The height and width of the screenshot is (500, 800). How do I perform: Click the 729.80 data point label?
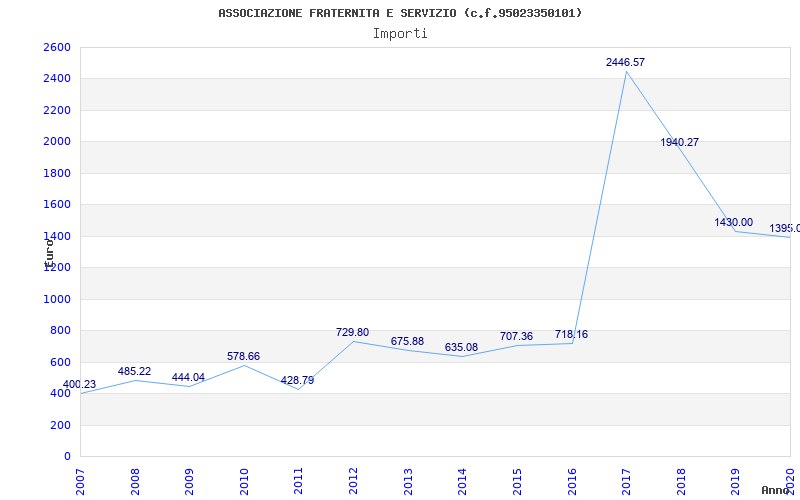pyautogui.click(x=352, y=333)
